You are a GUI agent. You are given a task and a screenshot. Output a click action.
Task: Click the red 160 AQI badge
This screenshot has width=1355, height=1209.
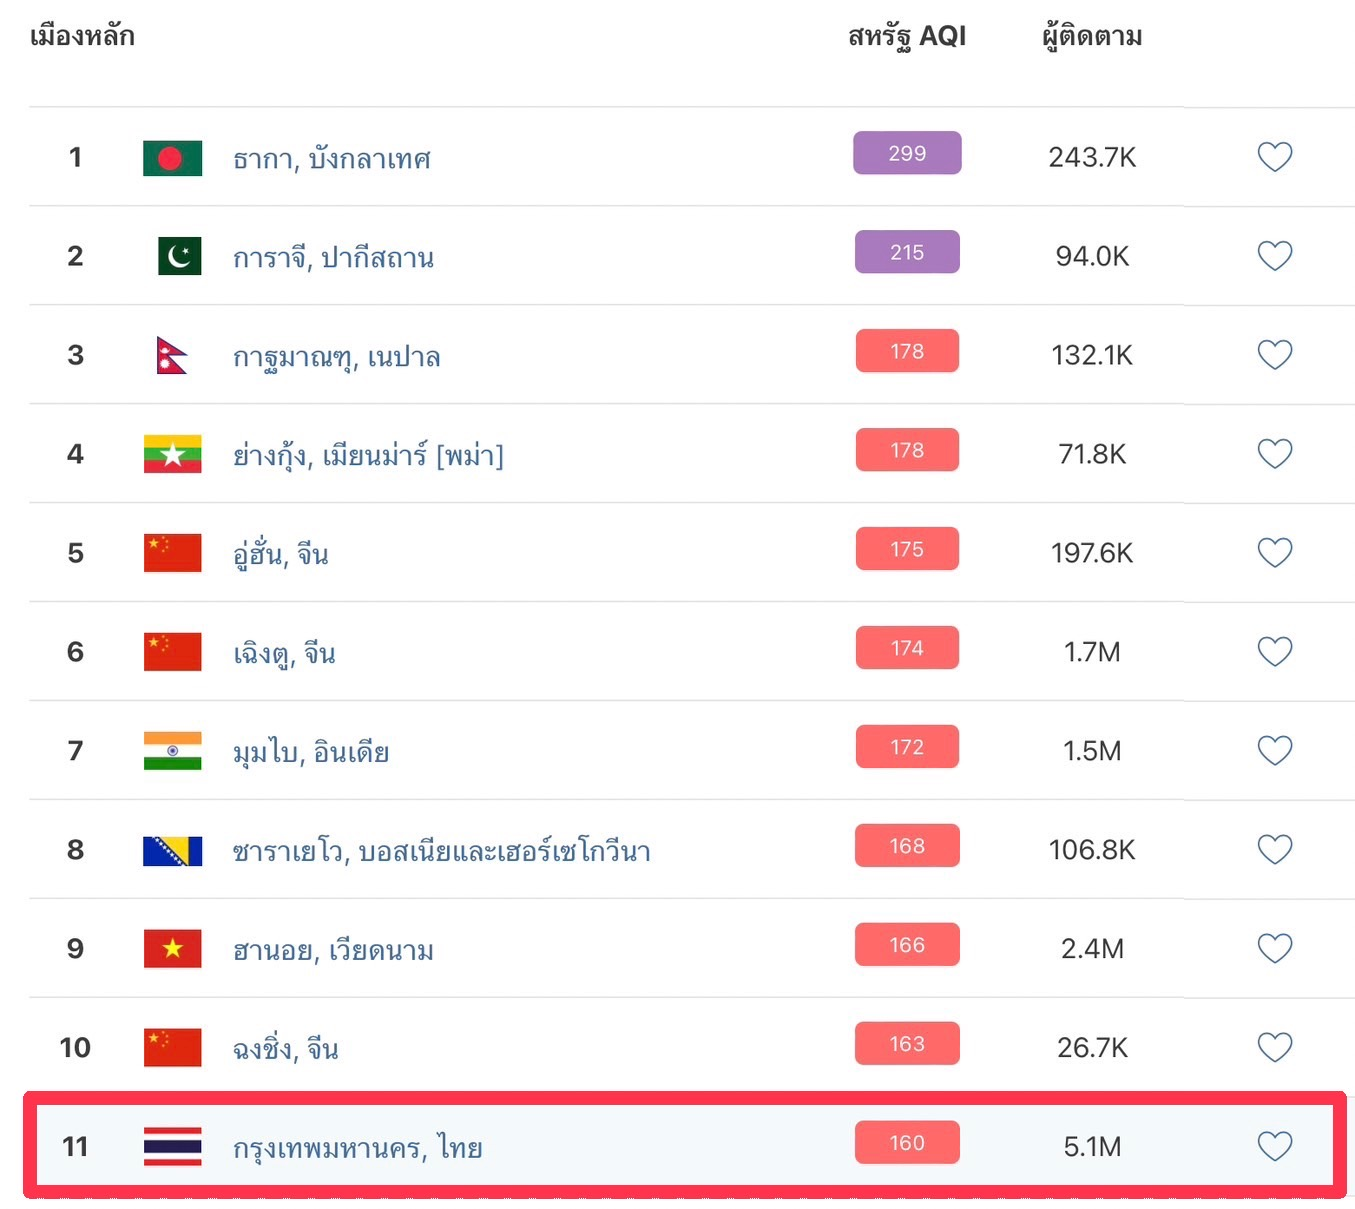click(x=907, y=1143)
